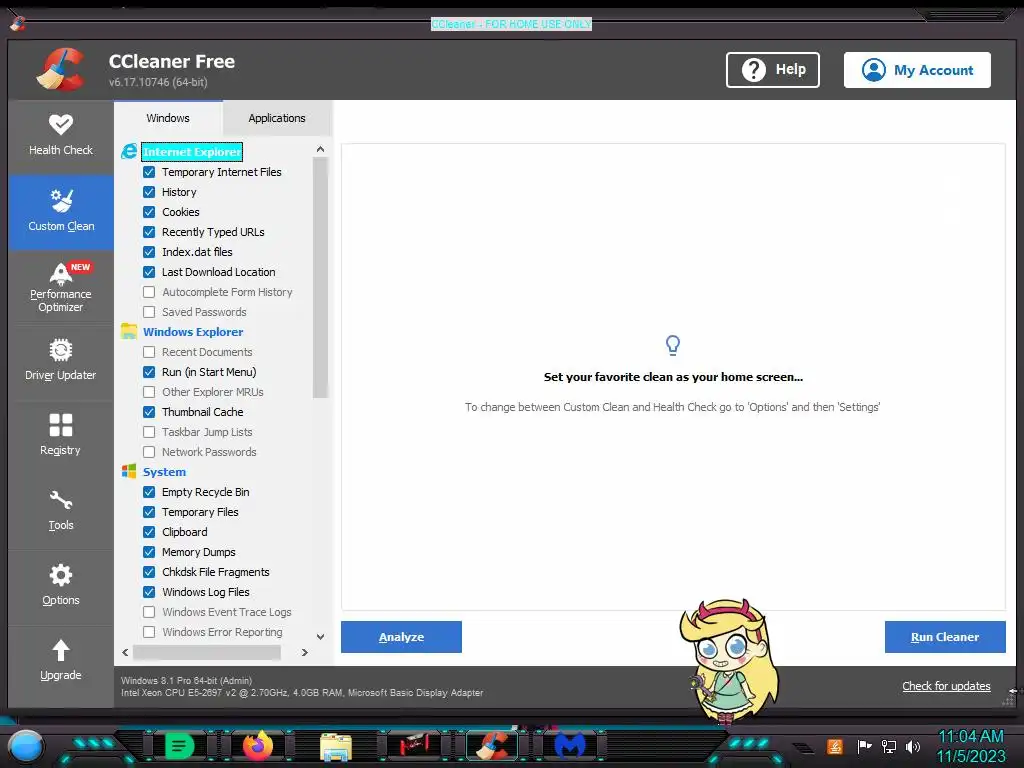Enable Saved Passwords cleaning

pos(149,312)
